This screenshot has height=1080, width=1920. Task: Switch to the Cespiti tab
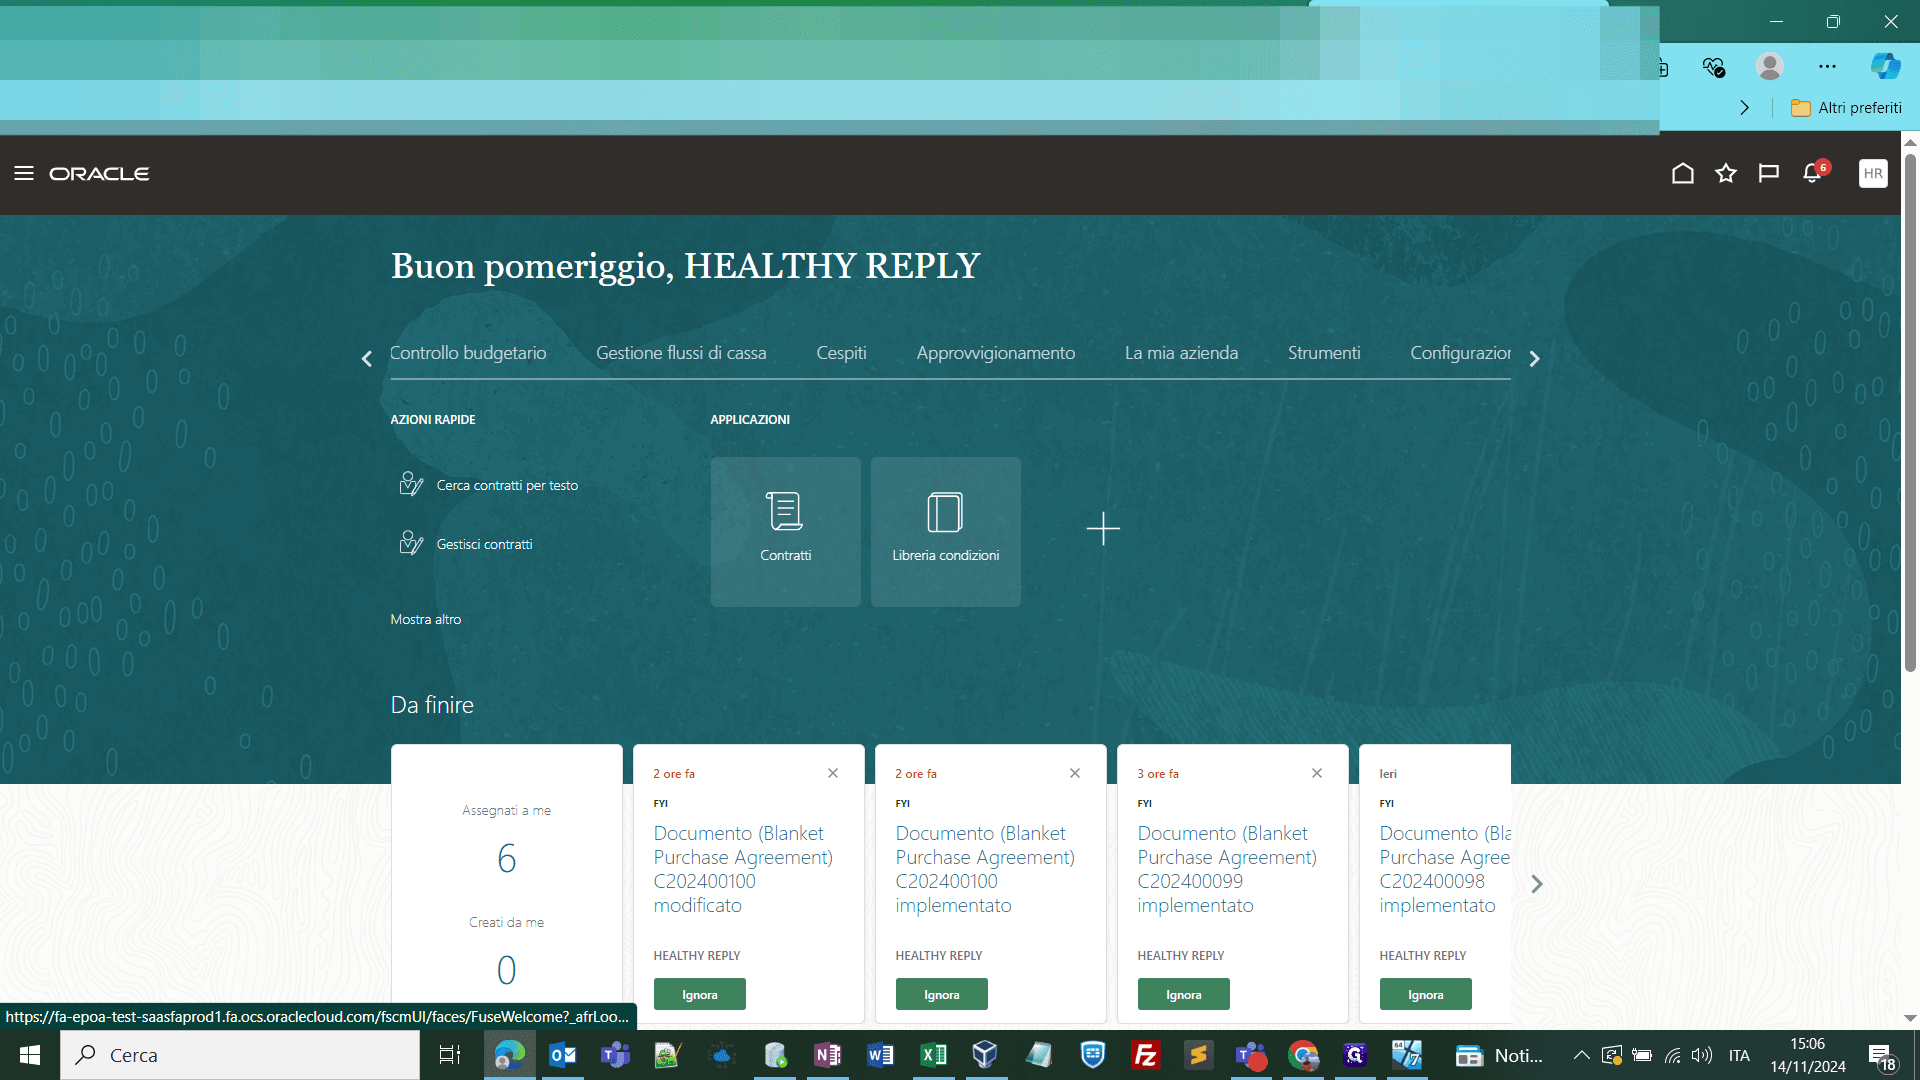click(842, 353)
